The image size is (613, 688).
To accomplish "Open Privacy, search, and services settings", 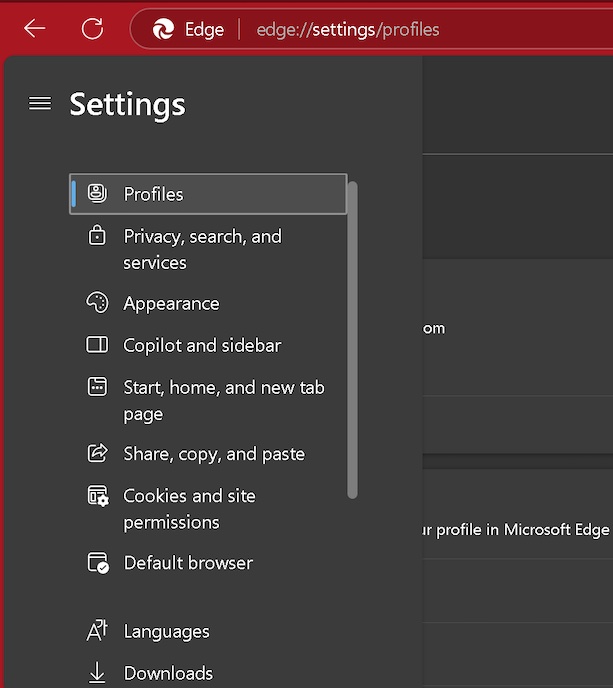I will pyautogui.click(x=202, y=249).
